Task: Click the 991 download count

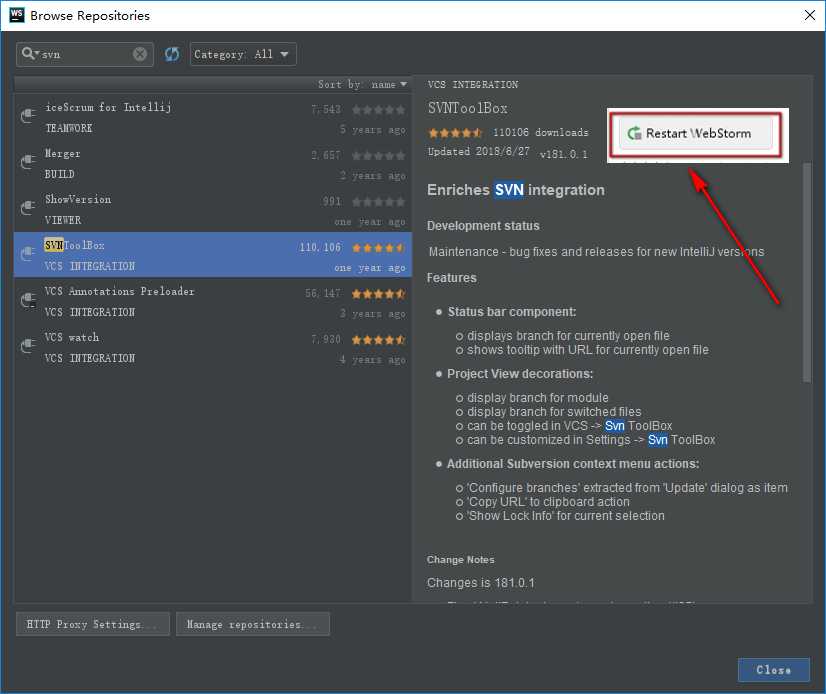Action: click(x=332, y=202)
